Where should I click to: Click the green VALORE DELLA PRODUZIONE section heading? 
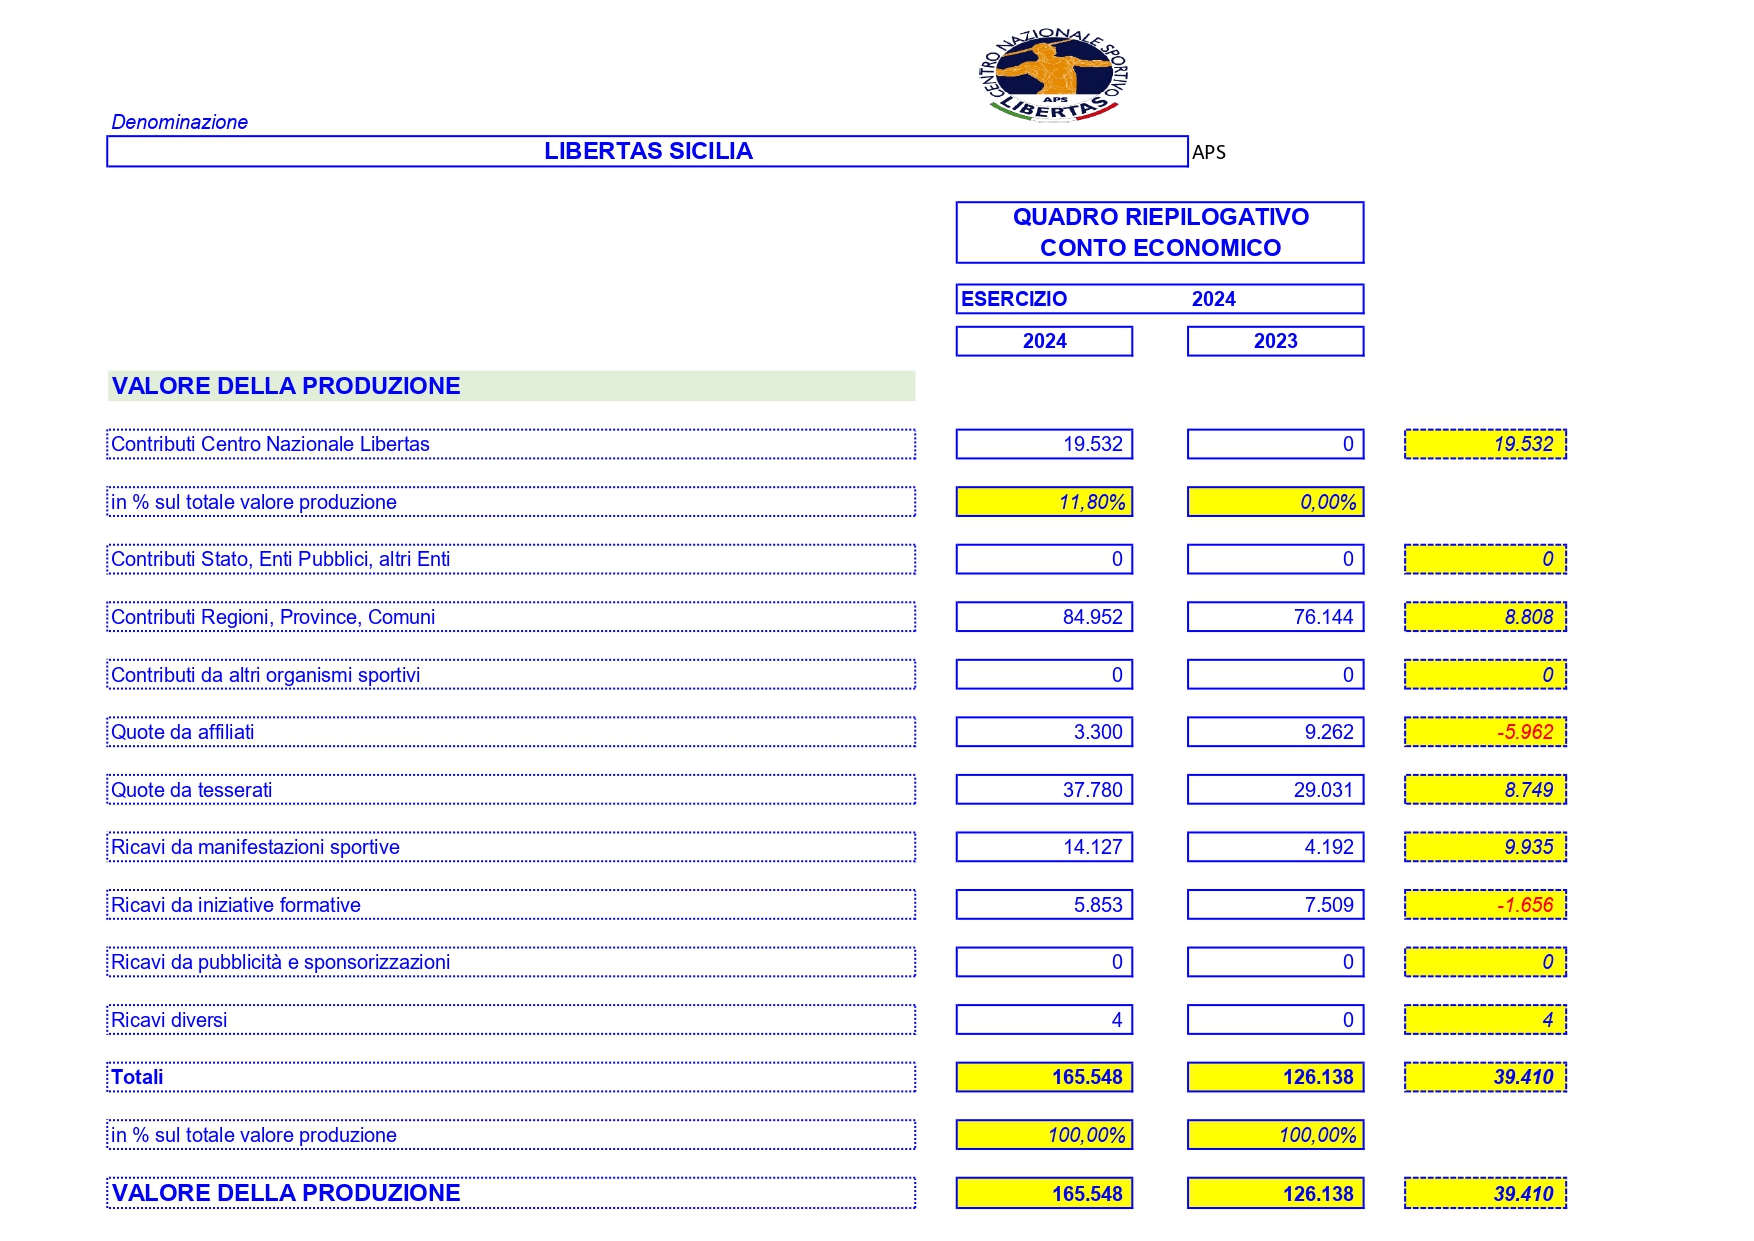coord(511,386)
